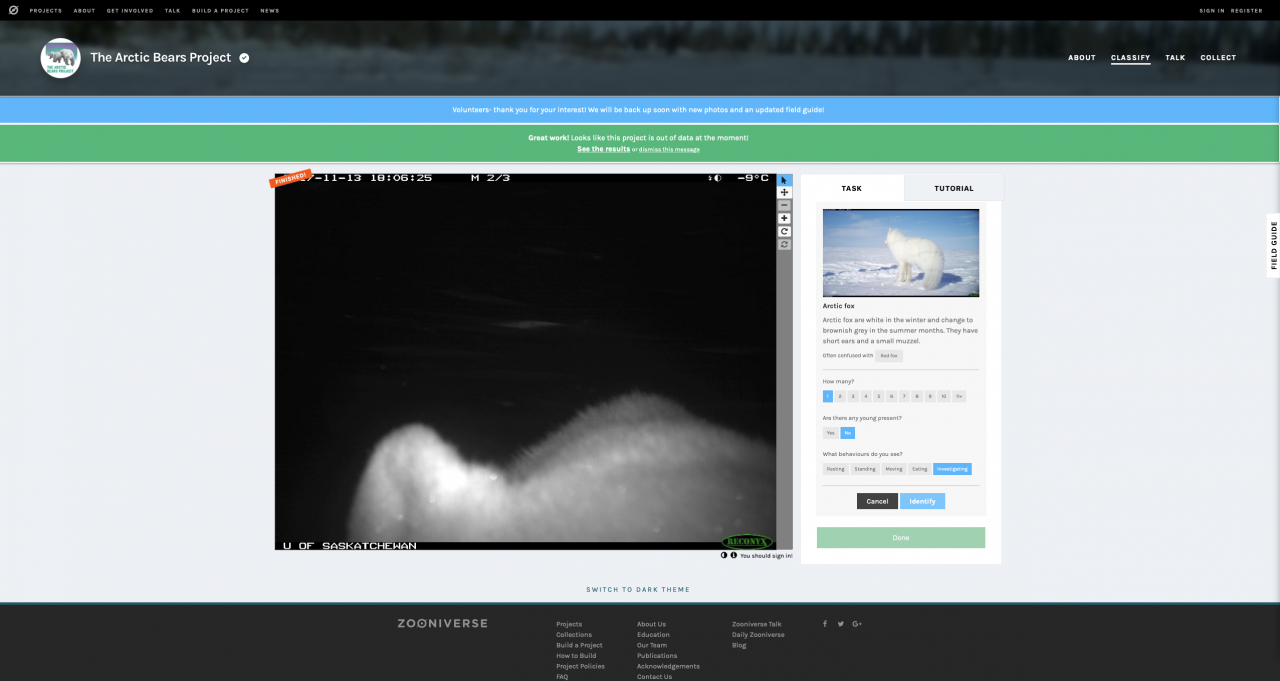Click the camera trap subject image
This screenshot has width=1280, height=681.
[525, 362]
